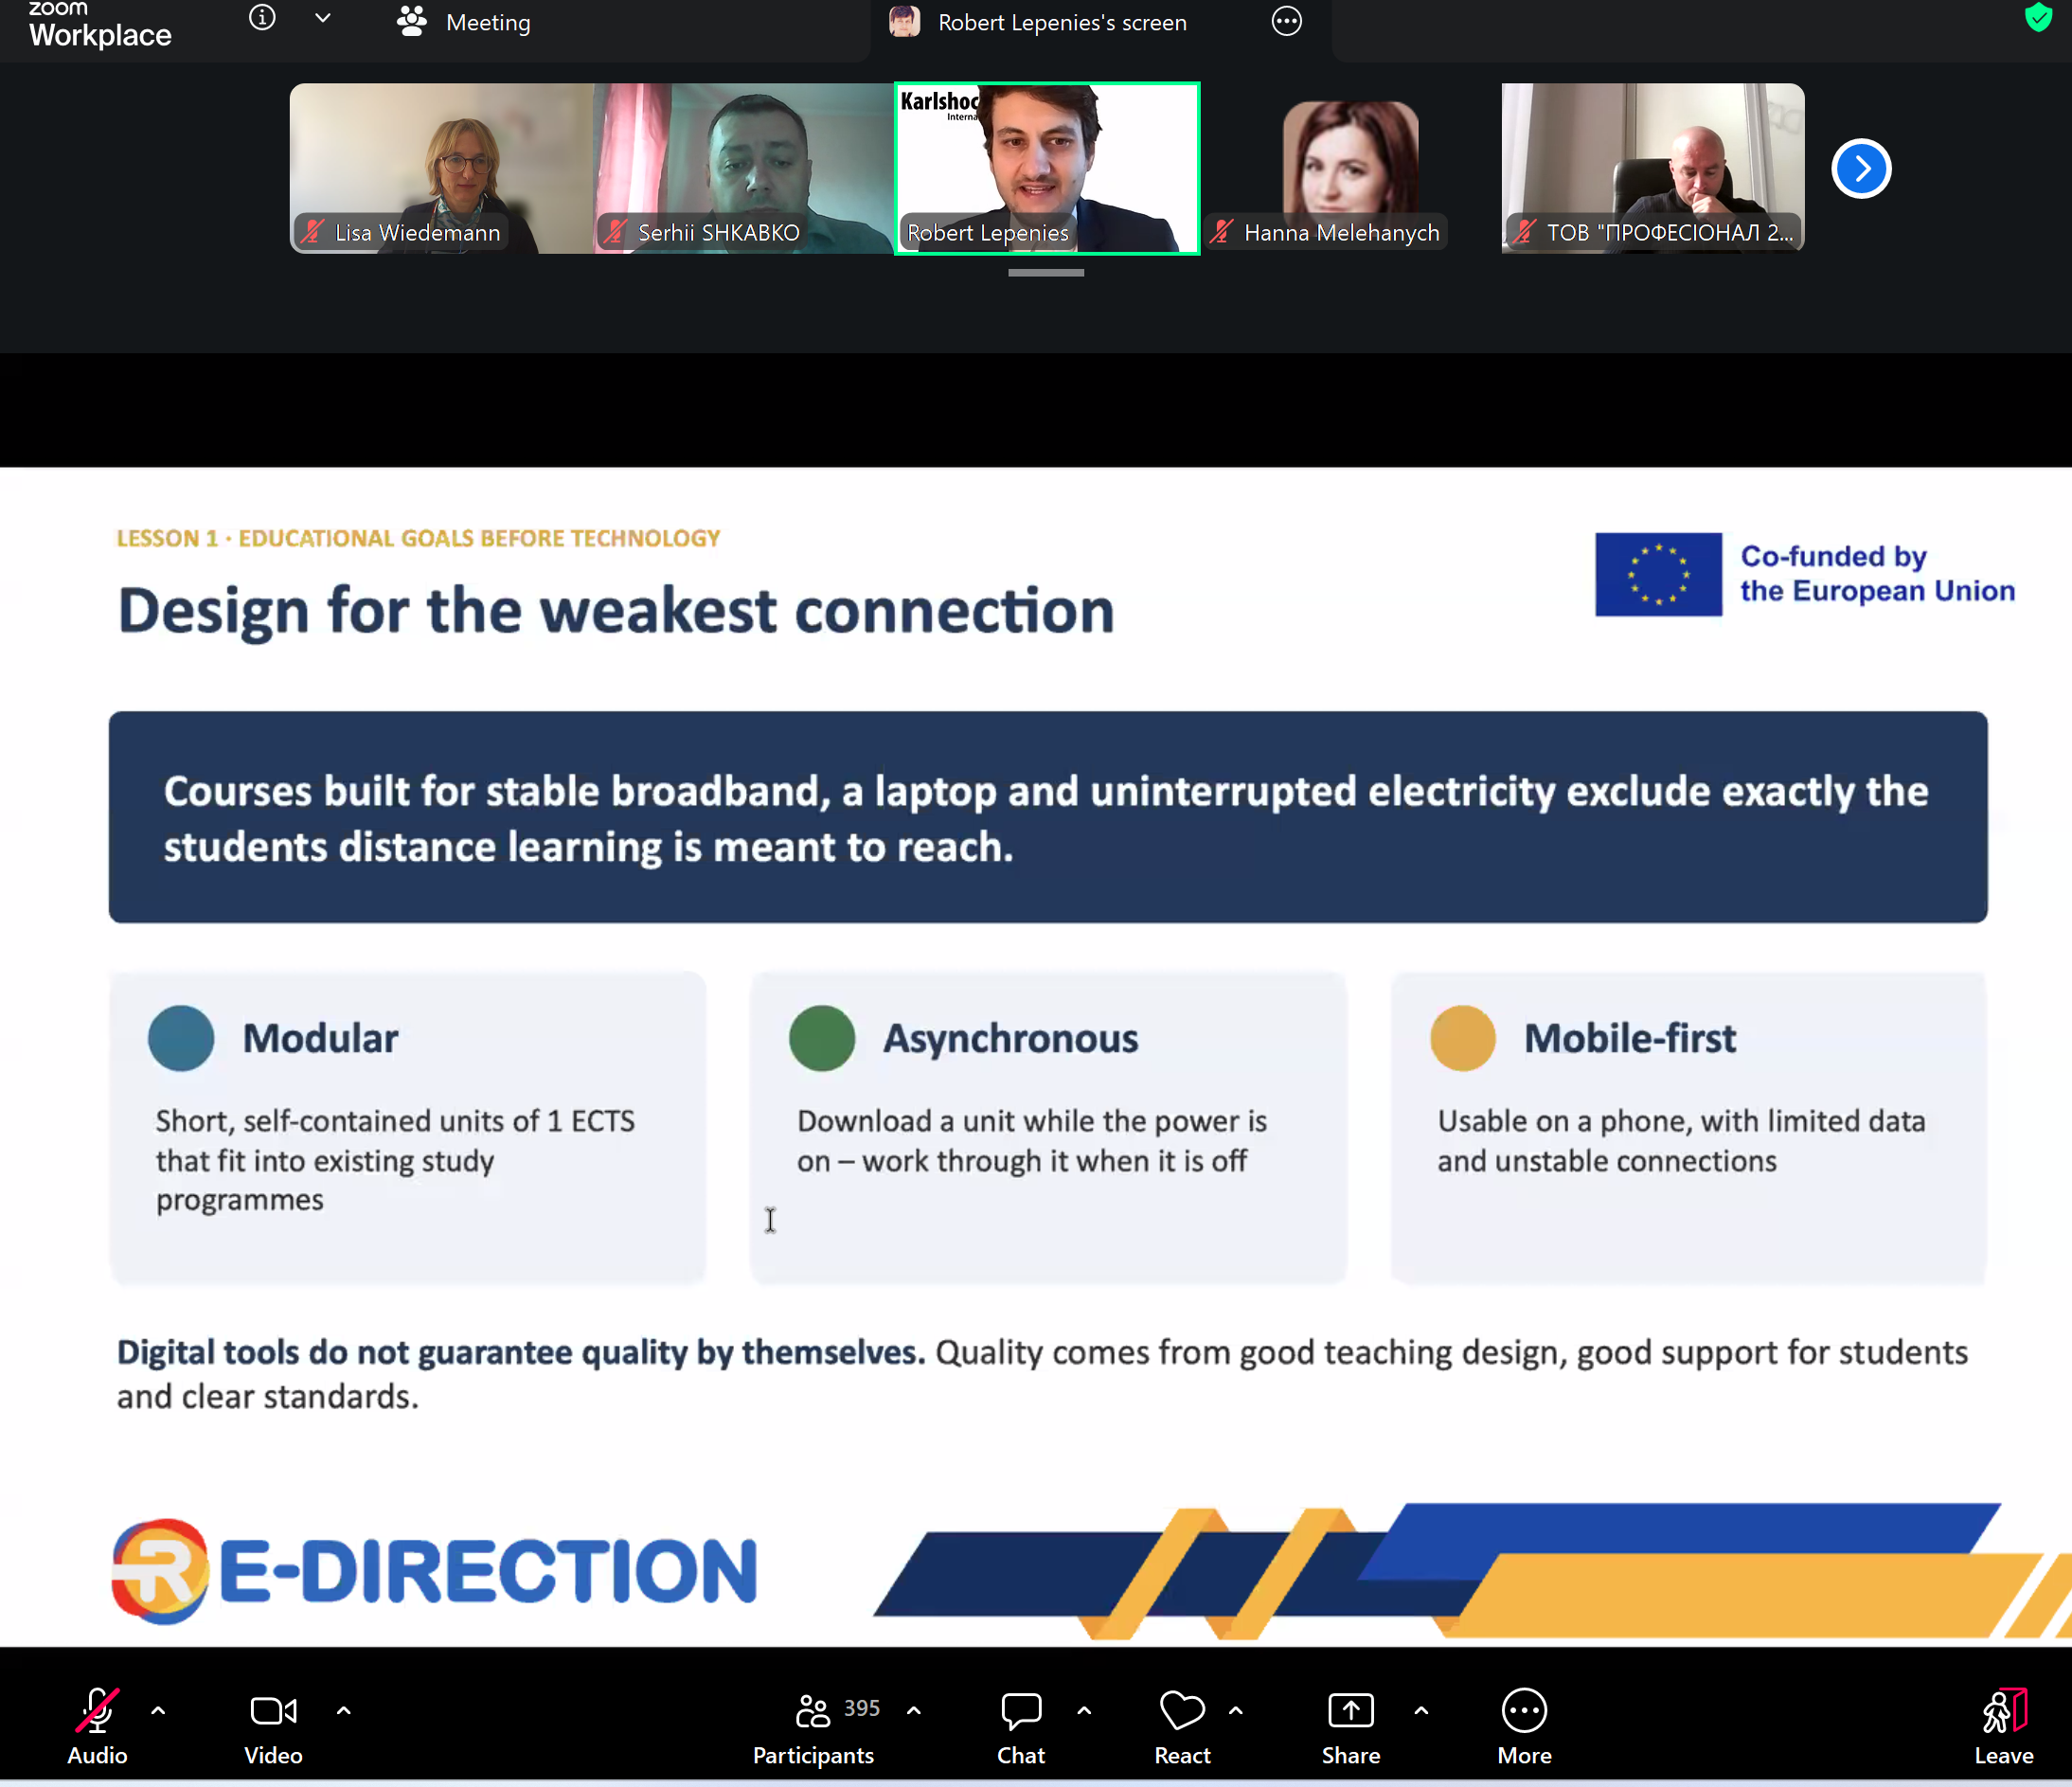This screenshot has height=1787, width=2072.
Task: Toggle the Video camera button
Action: click(x=273, y=1726)
